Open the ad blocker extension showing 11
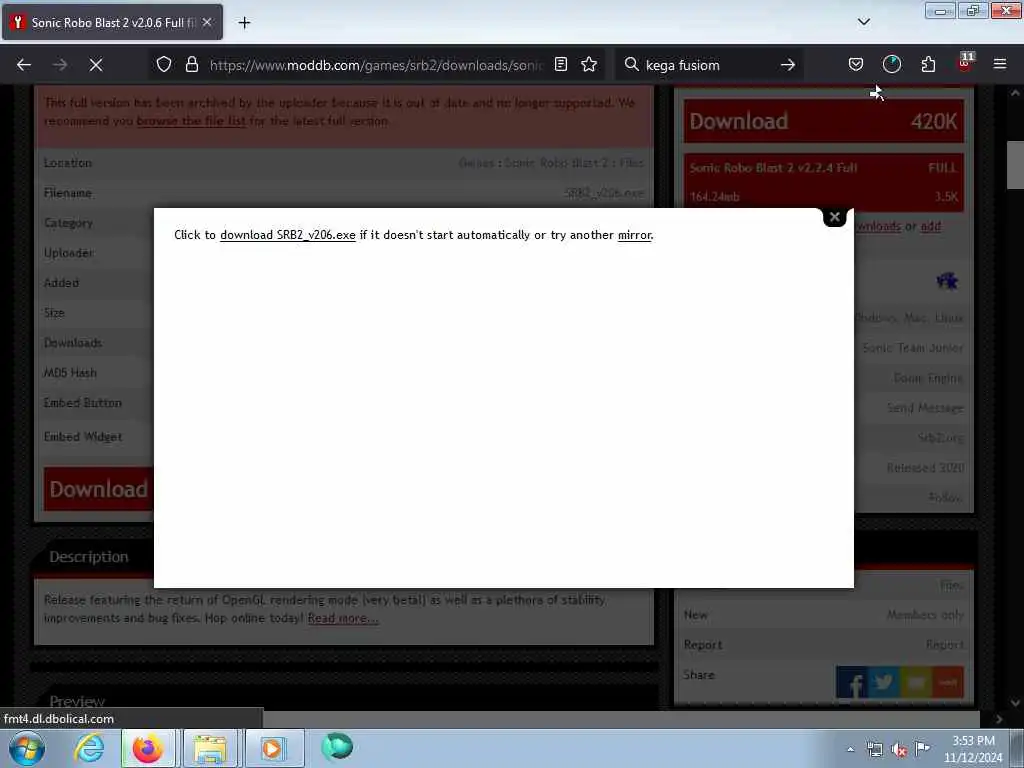 point(965,63)
